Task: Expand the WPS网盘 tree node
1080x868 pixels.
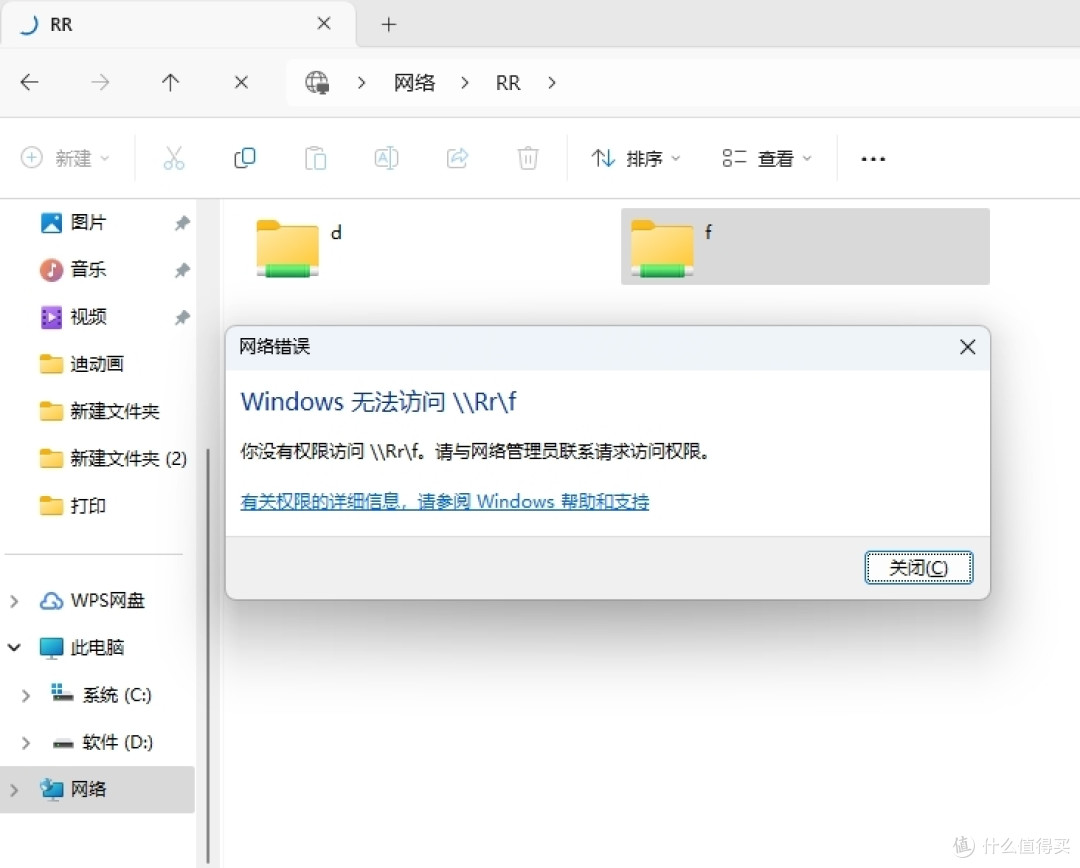Action: 14,601
